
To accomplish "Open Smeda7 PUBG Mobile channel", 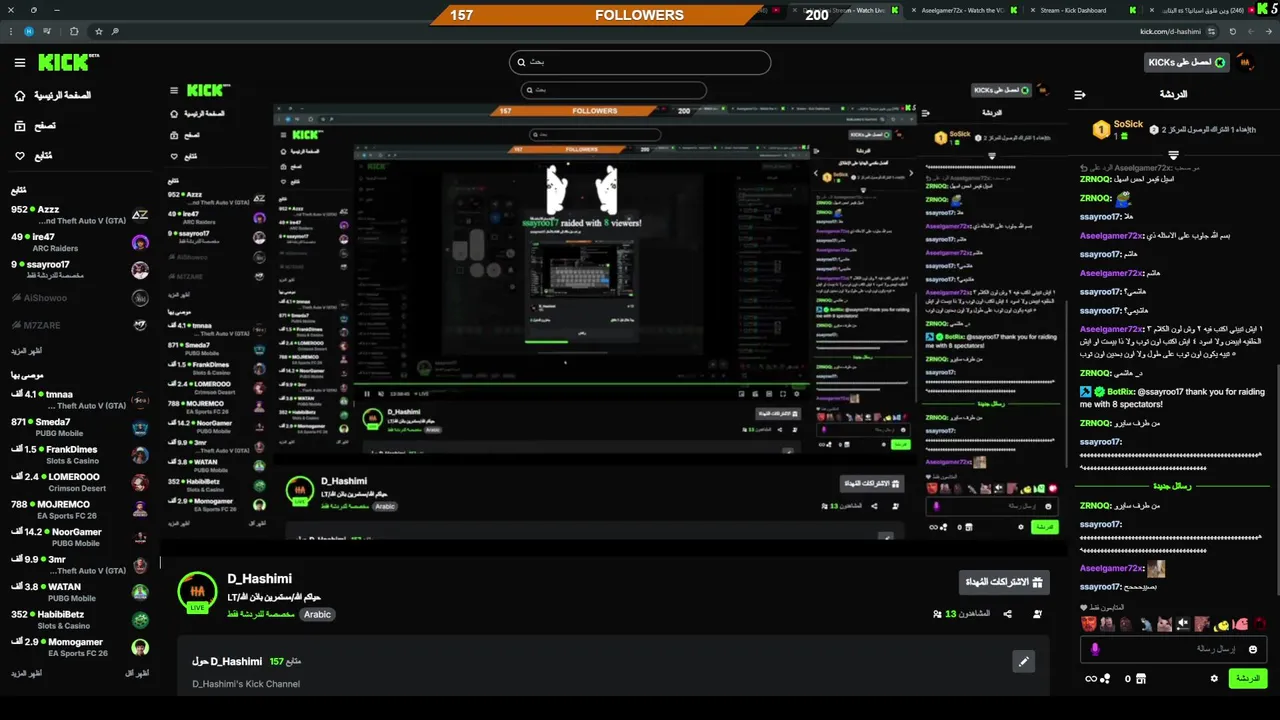I will point(80,428).
